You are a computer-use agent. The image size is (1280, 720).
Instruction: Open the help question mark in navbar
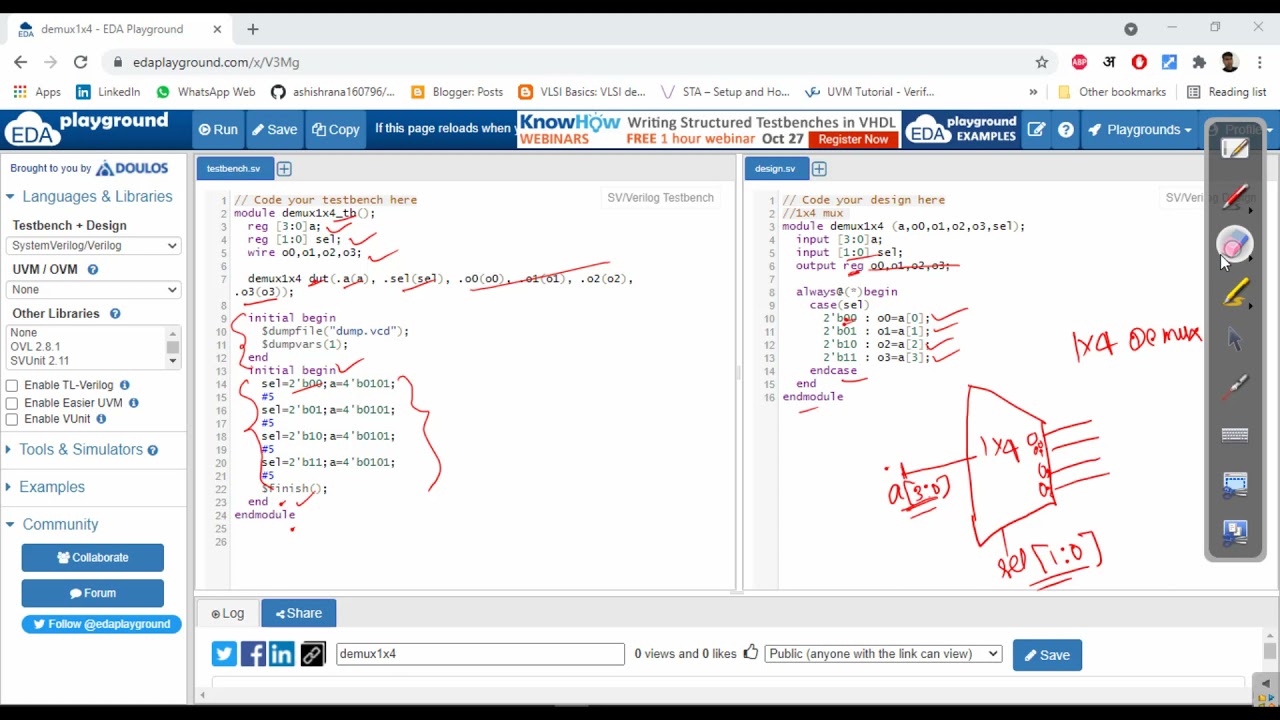coord(1066,130)
